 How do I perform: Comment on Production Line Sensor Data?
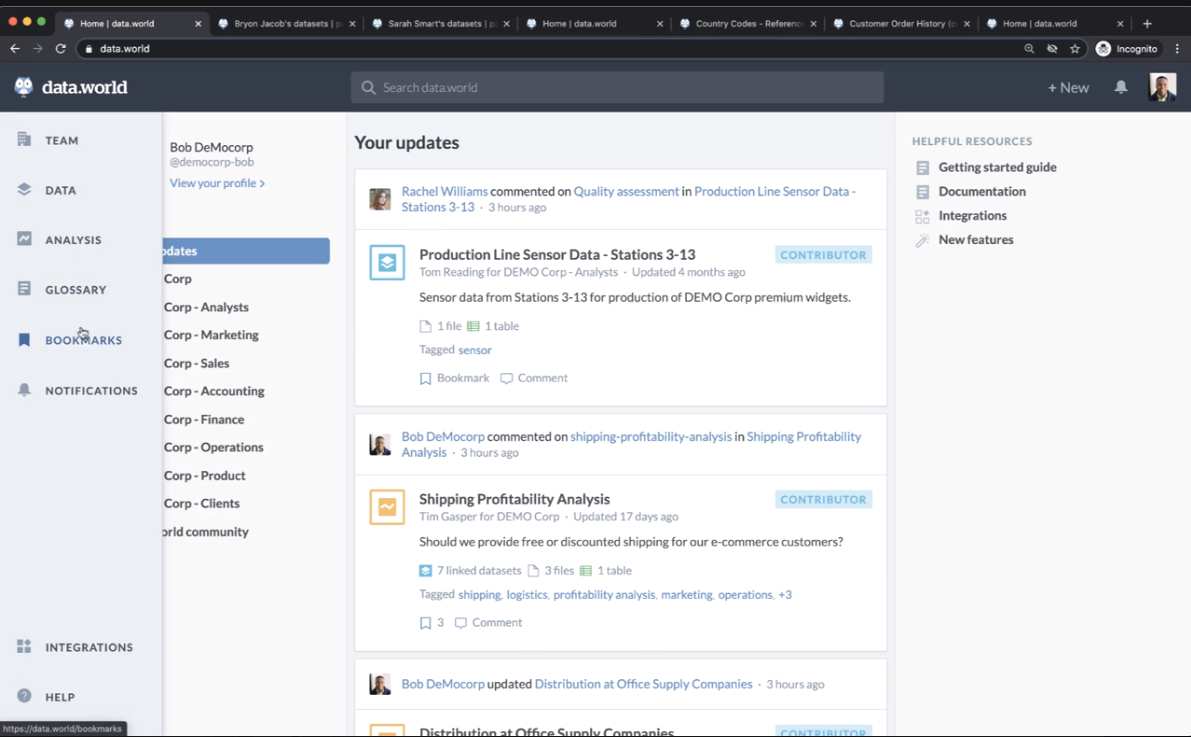coord(534,378)
